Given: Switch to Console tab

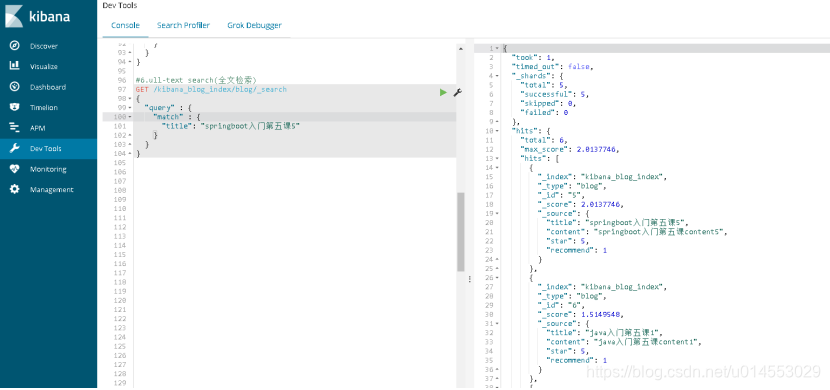Looking at the screenshot, I should point(125,25).
